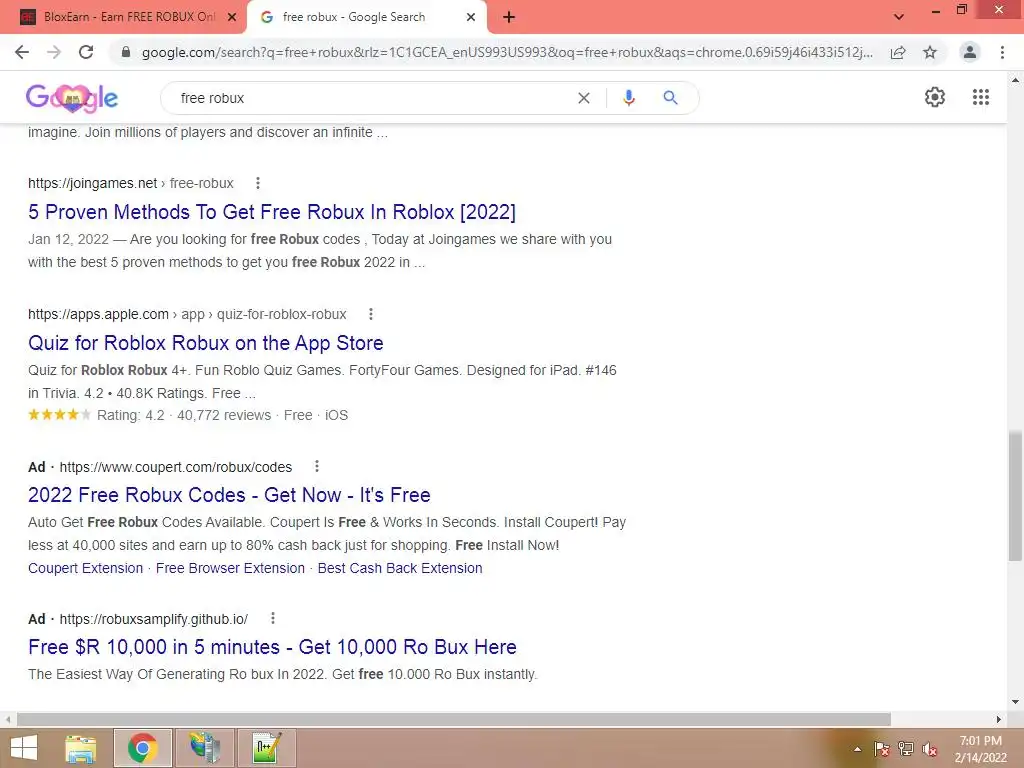Click the scroll down arrow
Image resolution: width=1024 pixels, height=768 pixels.
coord(1015,702)
